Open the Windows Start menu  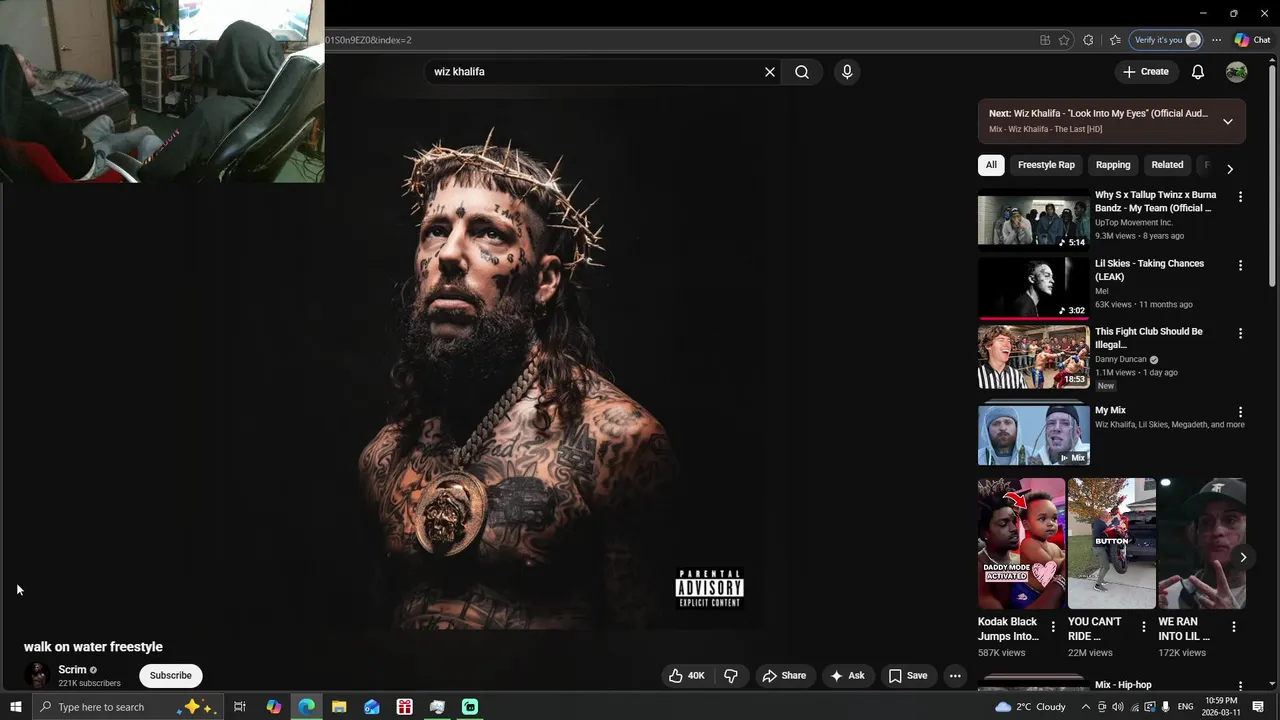click(15, 707)
